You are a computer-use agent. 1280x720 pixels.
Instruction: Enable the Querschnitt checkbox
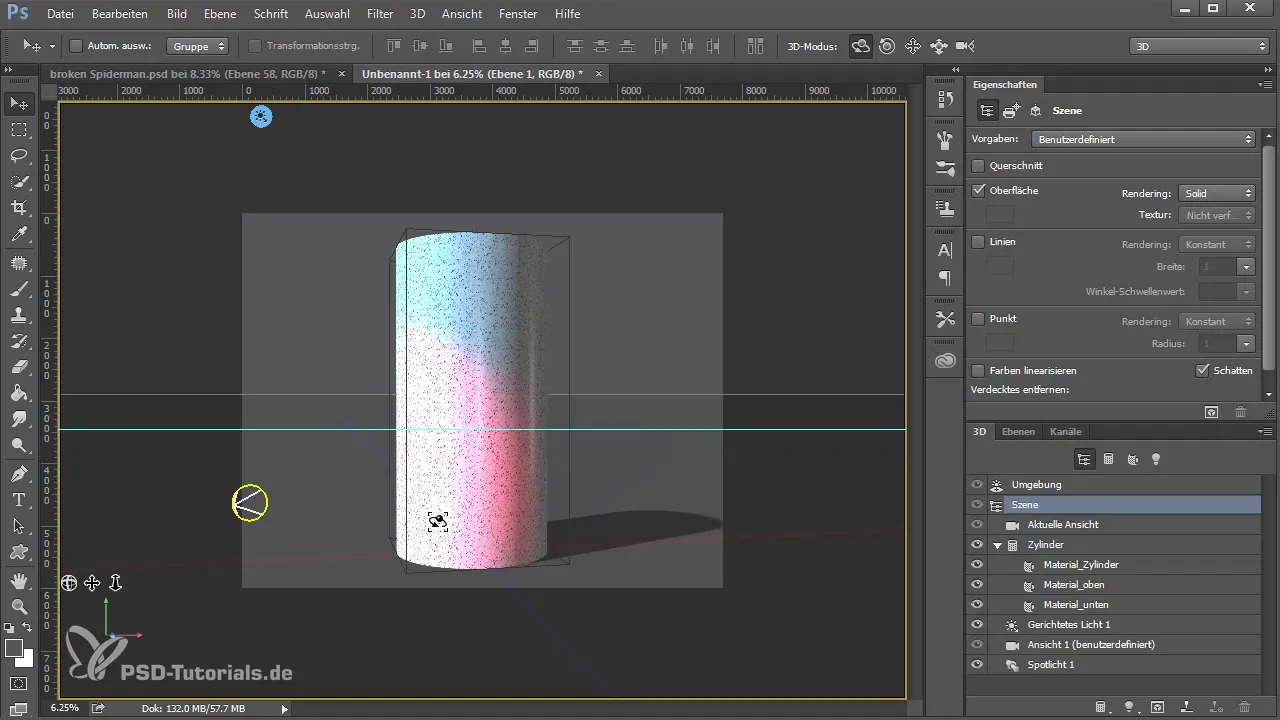(978, 166)
